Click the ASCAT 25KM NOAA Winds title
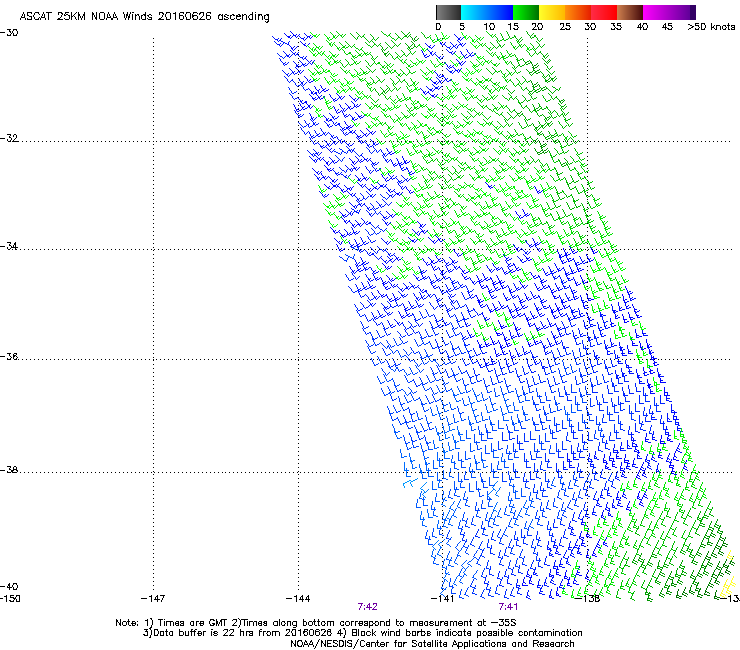 point(144,17)
